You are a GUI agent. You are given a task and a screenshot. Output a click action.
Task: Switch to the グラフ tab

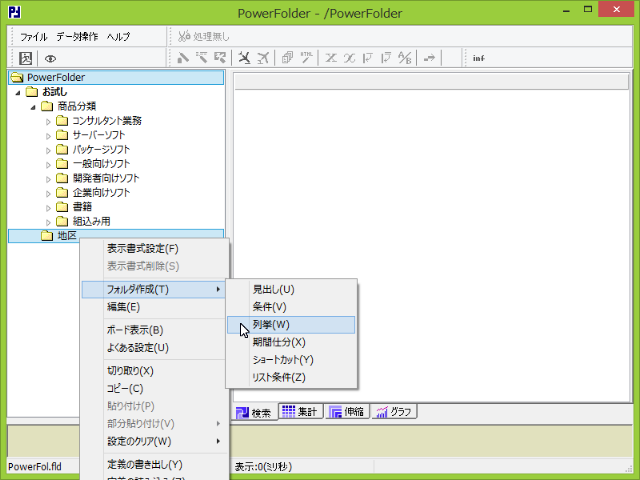tap(394, 411)
